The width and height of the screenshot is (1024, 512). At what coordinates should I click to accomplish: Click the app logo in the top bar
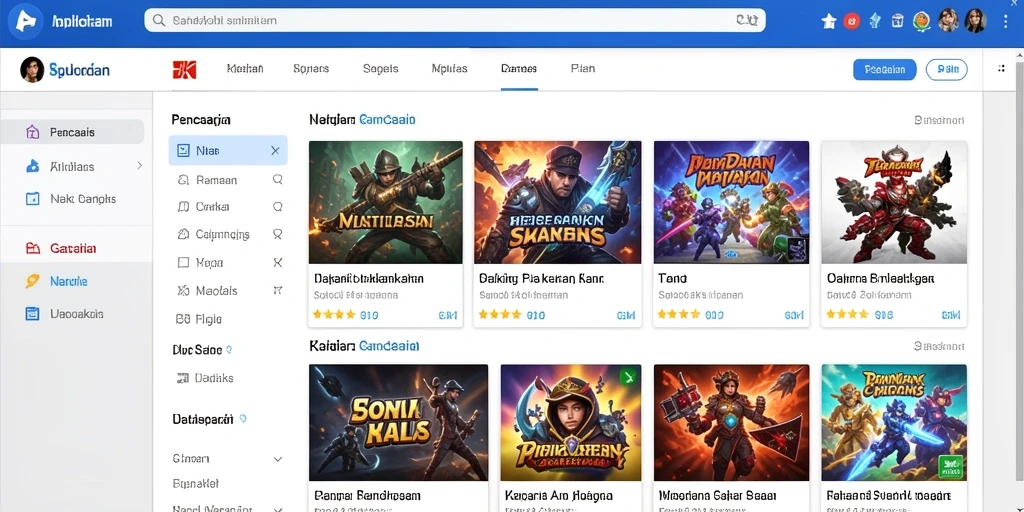(25, 21)
